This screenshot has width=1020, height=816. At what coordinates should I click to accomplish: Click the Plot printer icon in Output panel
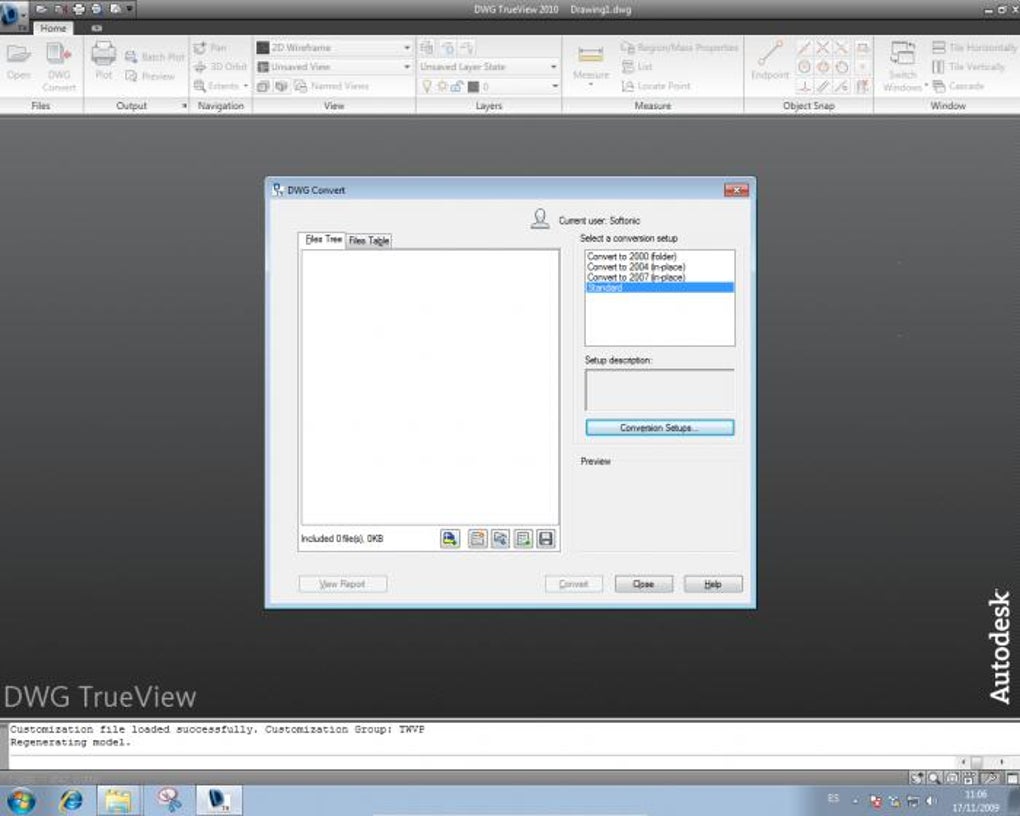tap(103, 54)
